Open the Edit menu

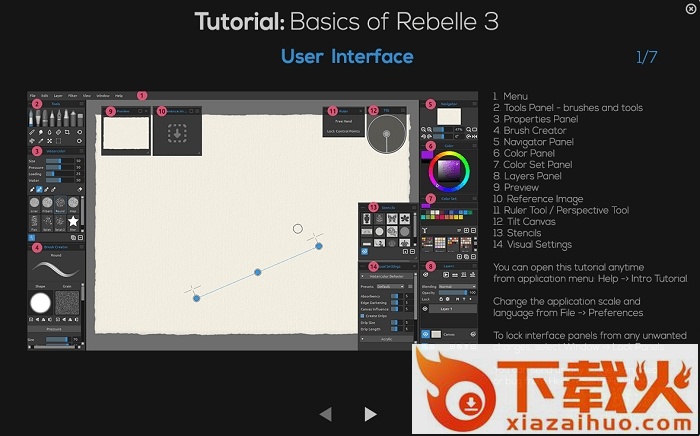45,96
